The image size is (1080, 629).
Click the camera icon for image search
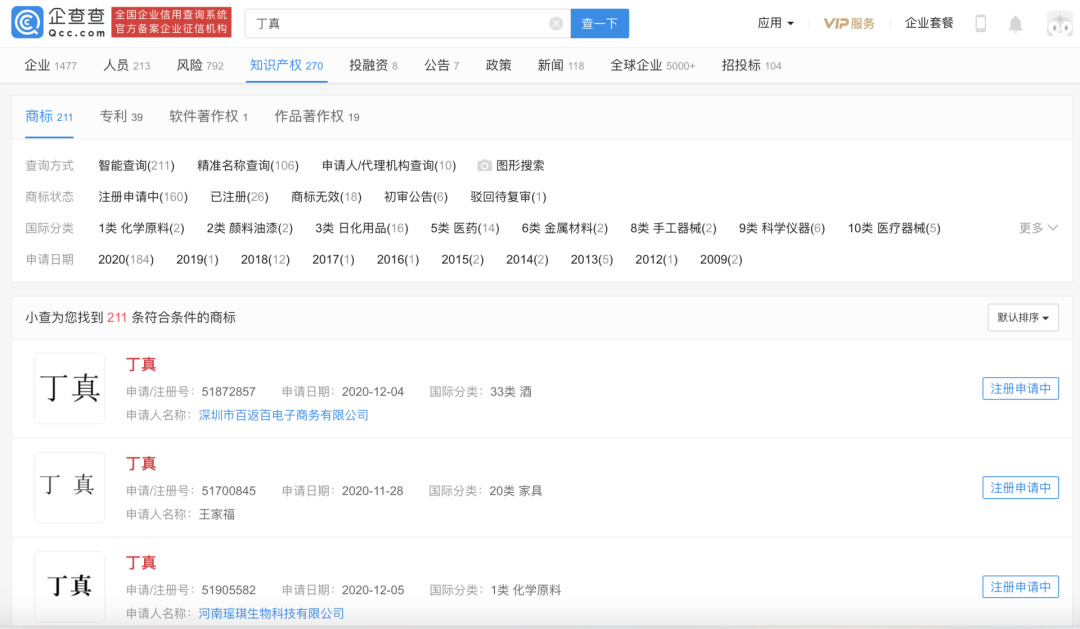coord(485,166)
